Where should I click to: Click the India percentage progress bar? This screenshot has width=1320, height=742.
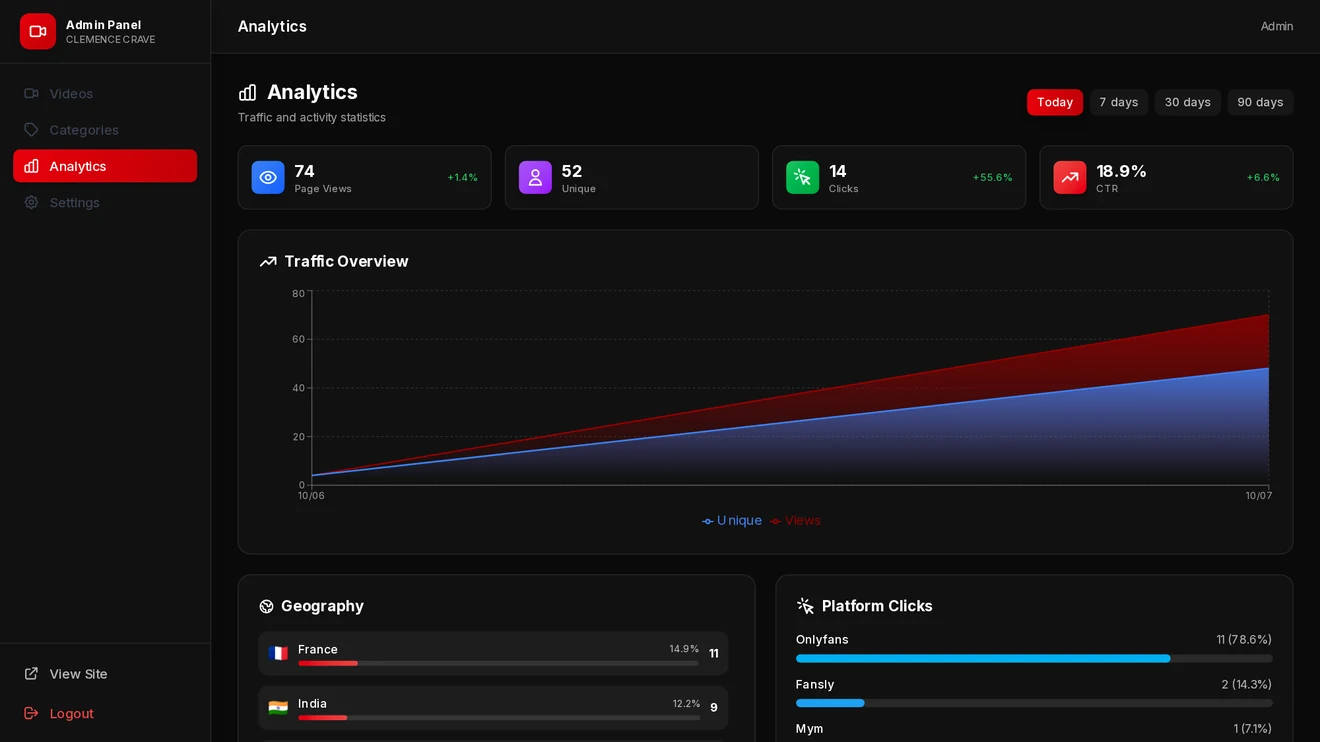498,718
